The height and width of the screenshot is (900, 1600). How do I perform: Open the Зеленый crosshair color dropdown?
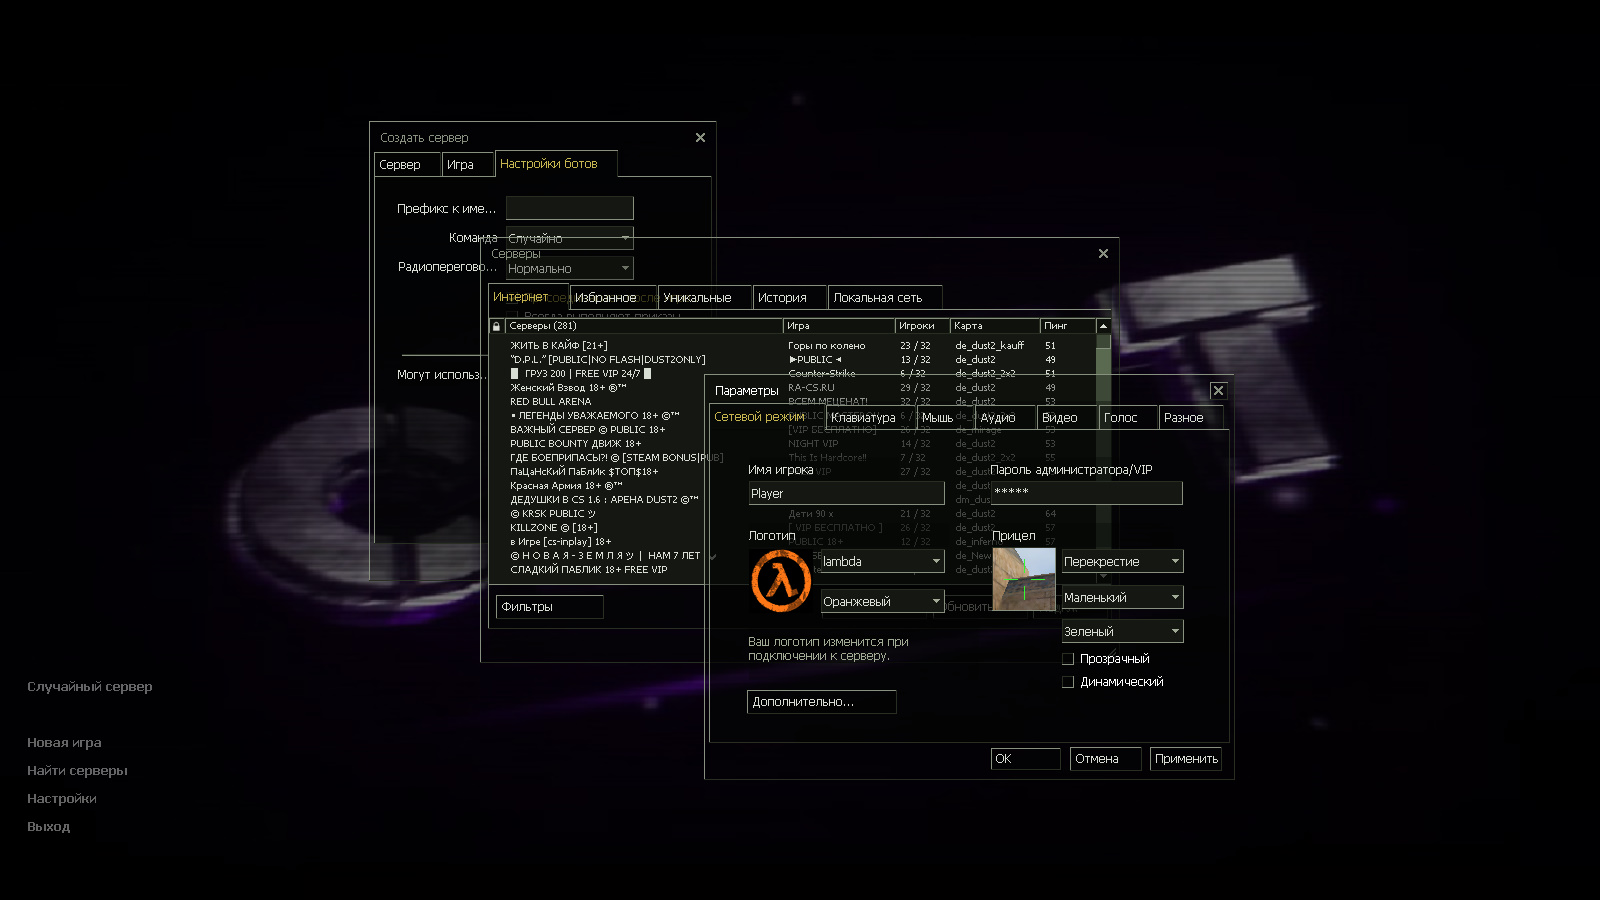(1122, 632)
